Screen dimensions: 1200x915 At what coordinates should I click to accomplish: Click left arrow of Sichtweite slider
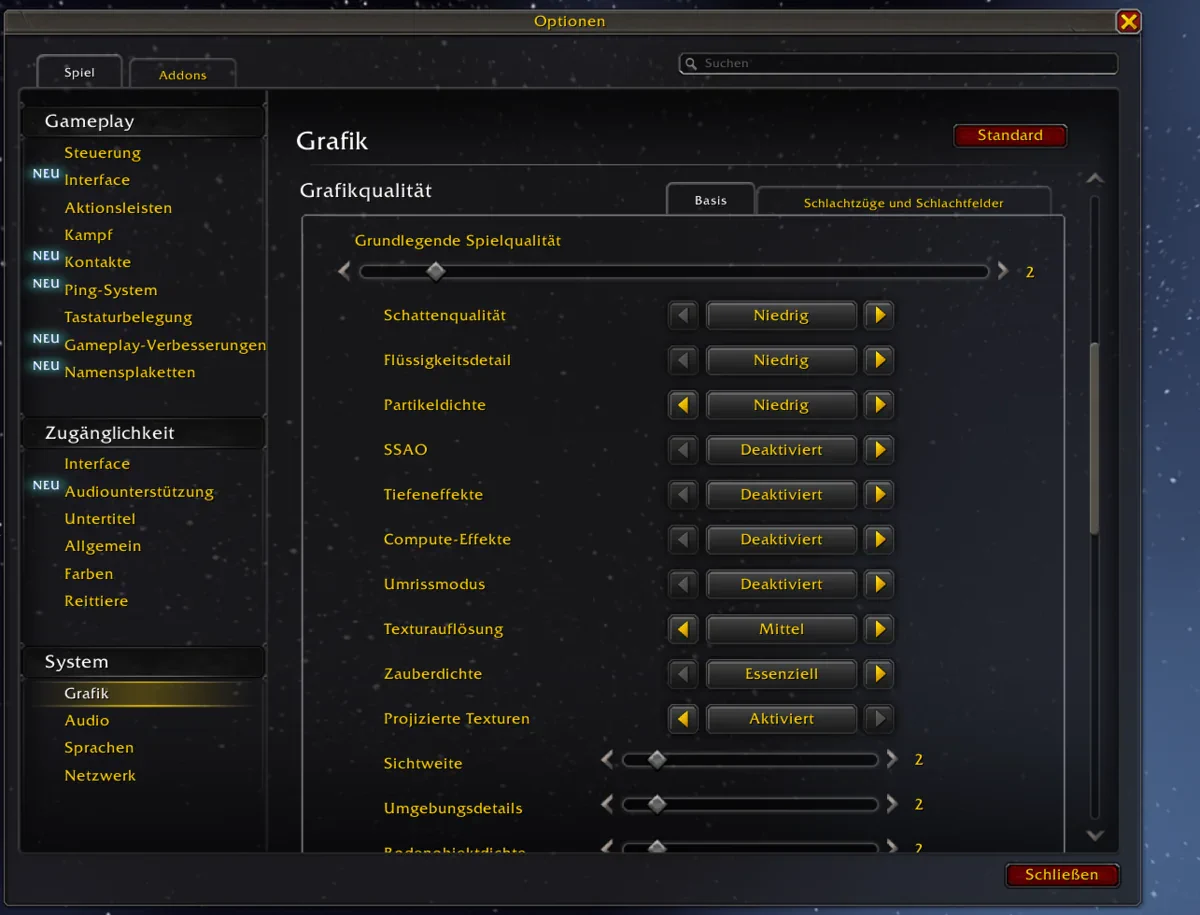click(x=607, y=760)
